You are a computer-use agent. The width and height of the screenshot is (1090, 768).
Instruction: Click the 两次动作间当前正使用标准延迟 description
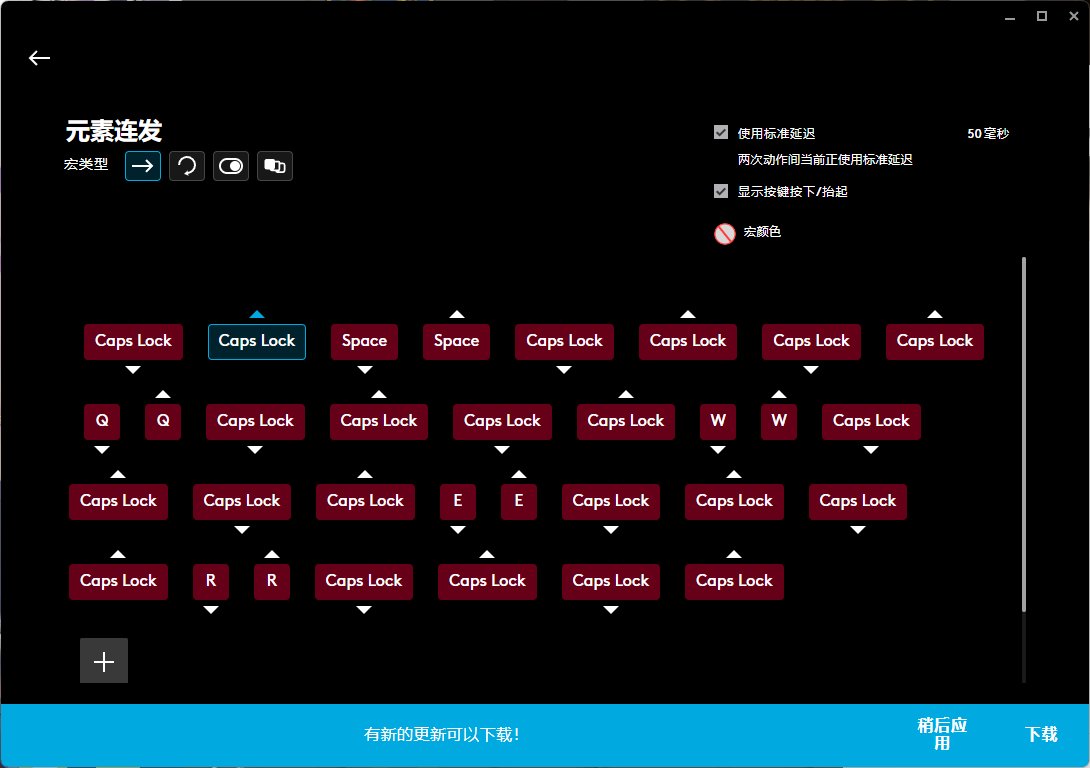tap(824, 160)
